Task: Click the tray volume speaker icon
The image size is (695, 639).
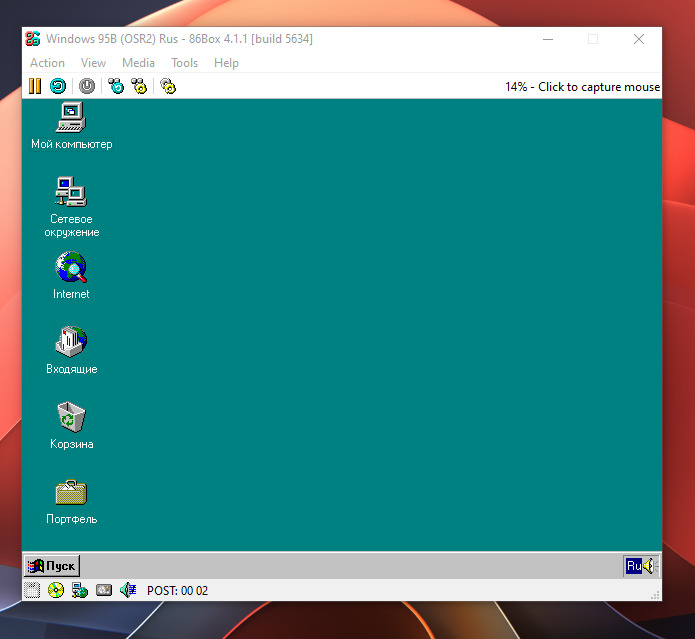Action: [649, 566]
